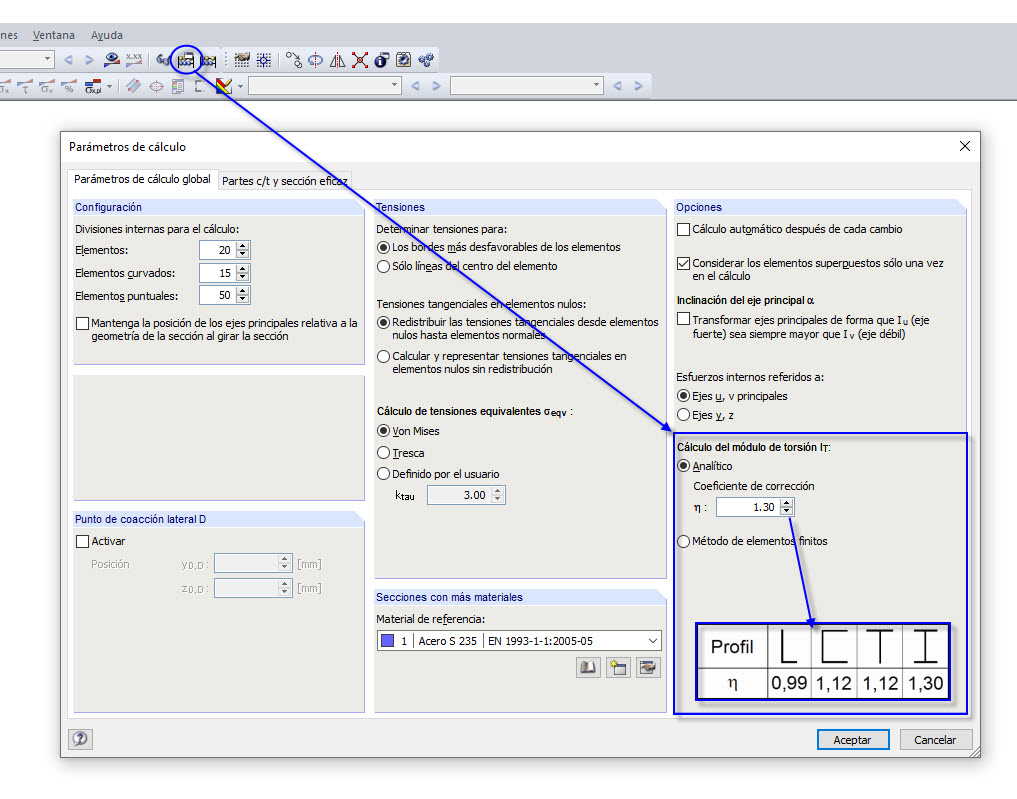Open dropdown arrow beside color scale icon
1017x799 pixels.
(240, 86)
